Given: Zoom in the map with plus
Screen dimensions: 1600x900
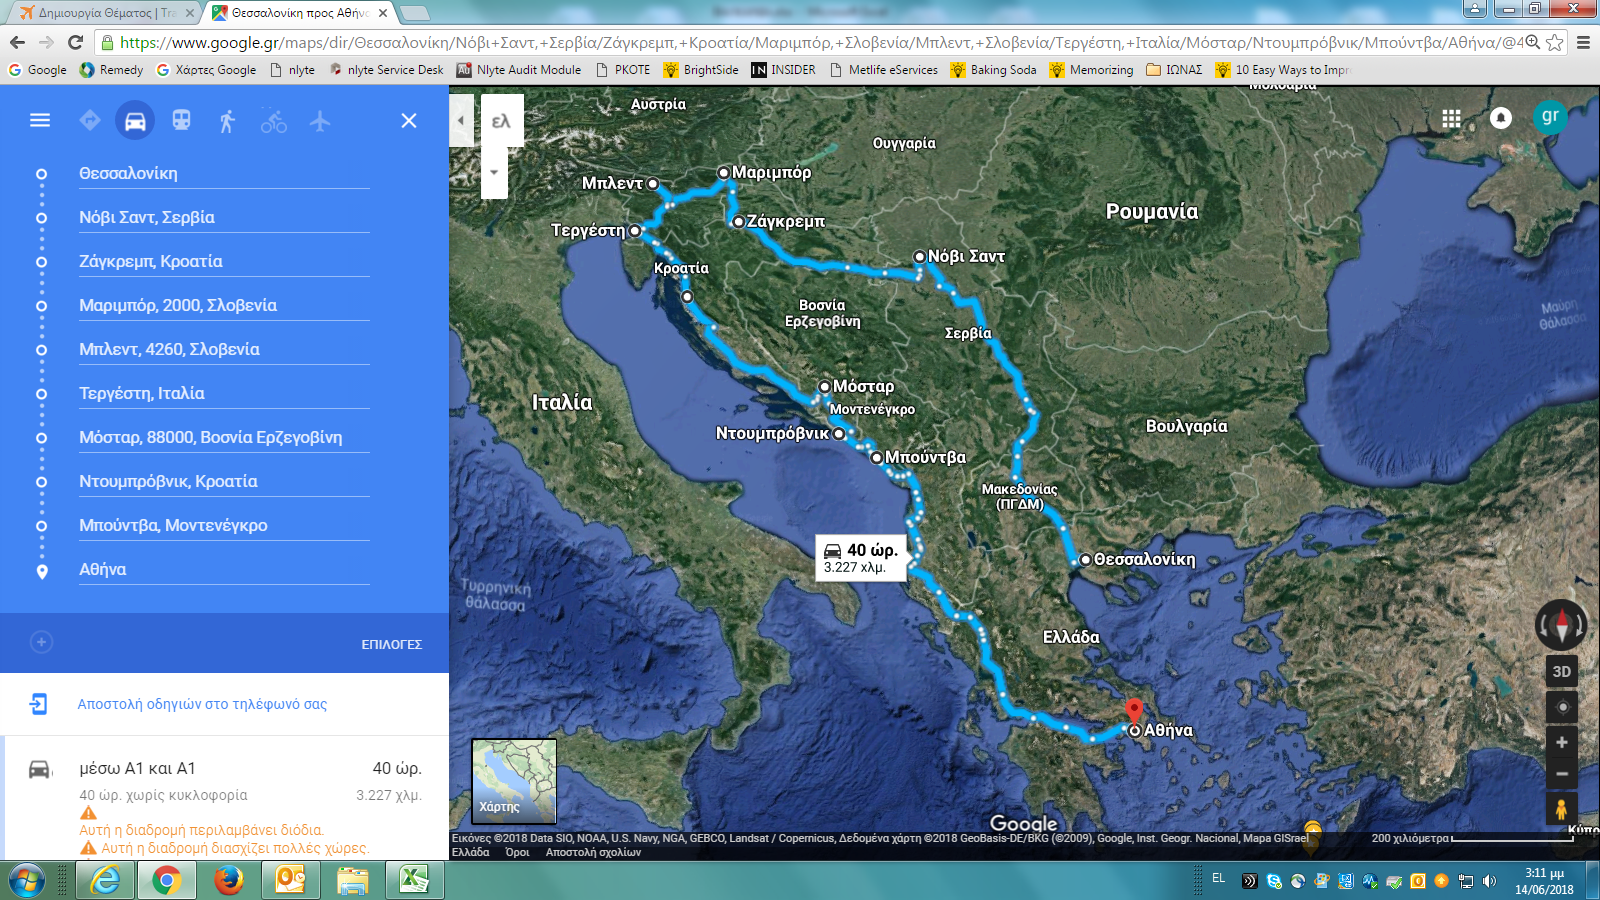Looking at the screenshot, I should click(x=1562, y=742).
